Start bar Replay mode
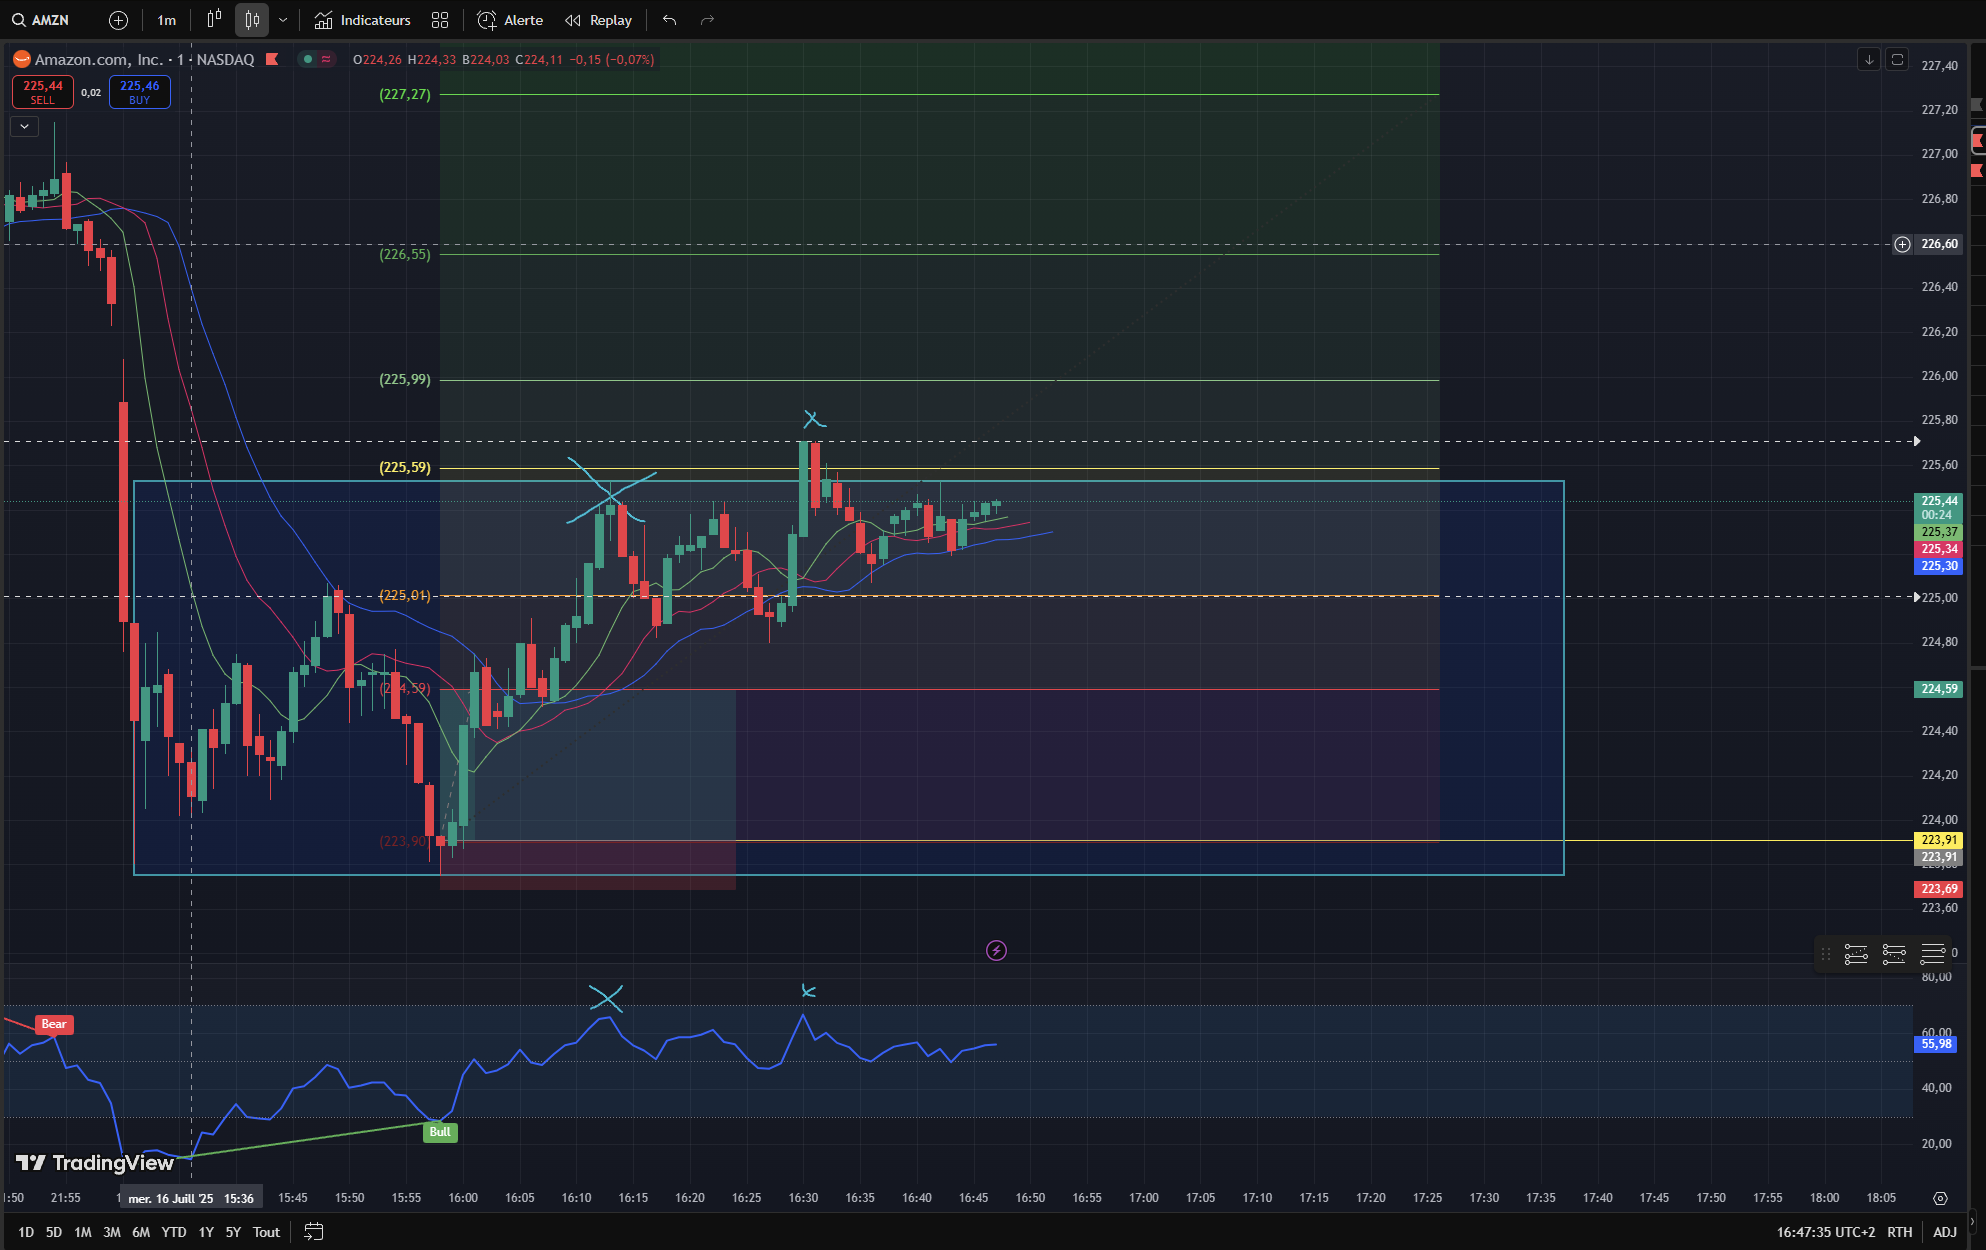Viewport: 1986px width, 1250px height. (x=599, y=20)
